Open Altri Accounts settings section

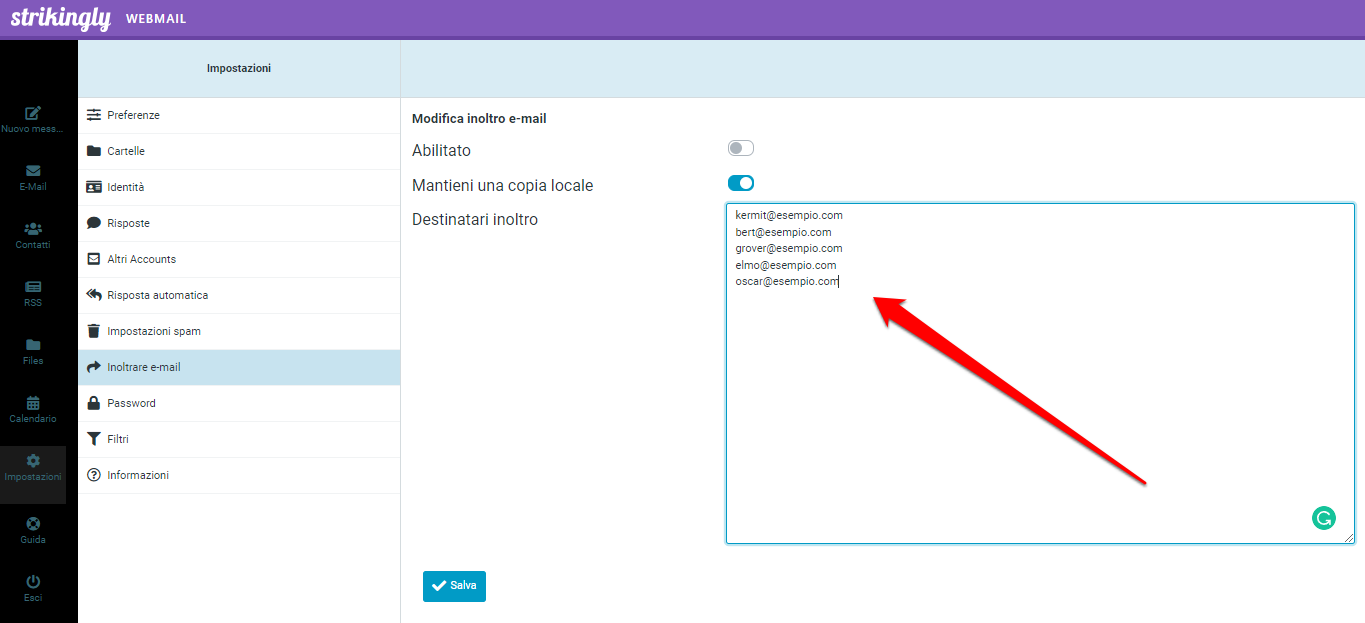pyautogui.click(x=239, y=259)
